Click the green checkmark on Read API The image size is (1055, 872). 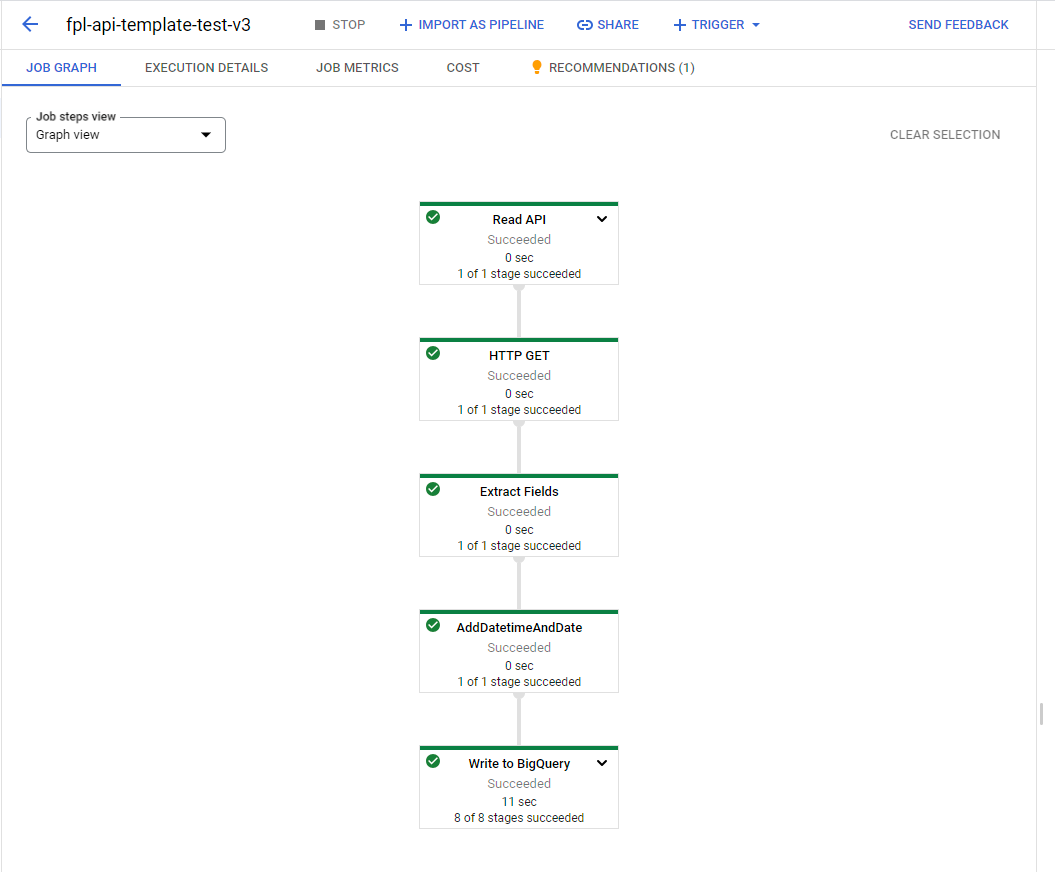[433, 217]
